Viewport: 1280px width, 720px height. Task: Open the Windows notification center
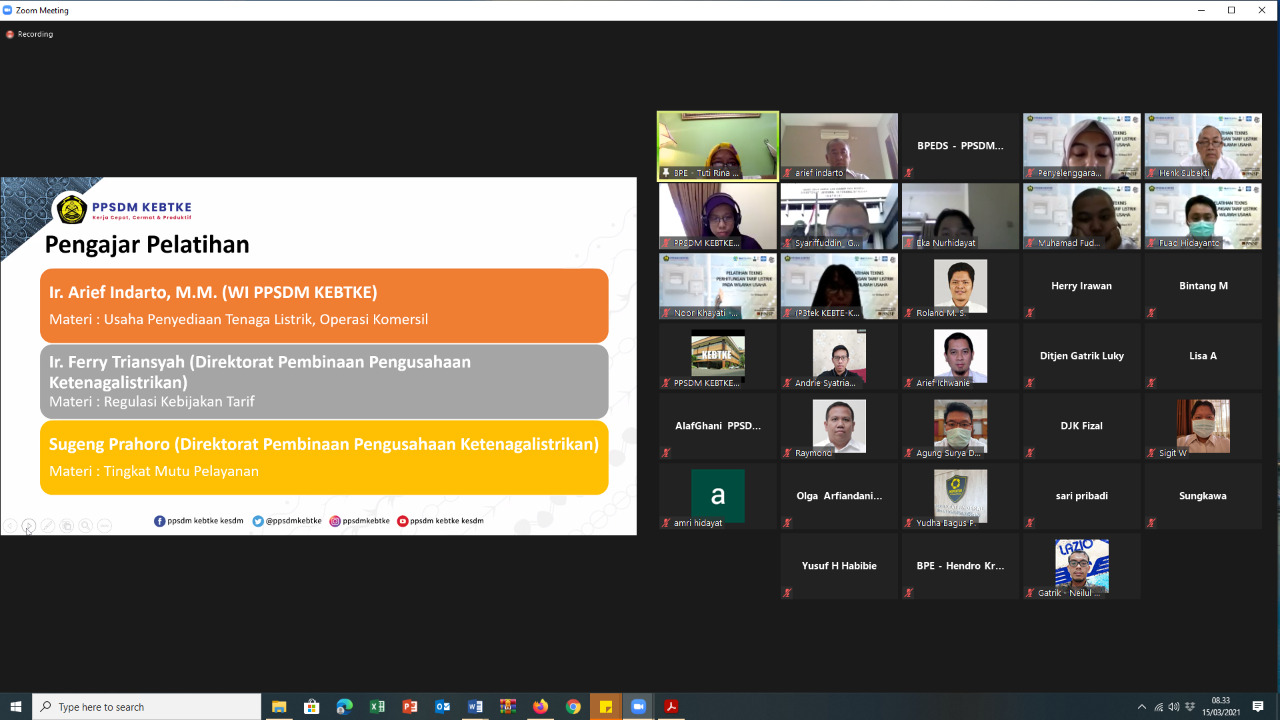click(x=1258, y=707)
